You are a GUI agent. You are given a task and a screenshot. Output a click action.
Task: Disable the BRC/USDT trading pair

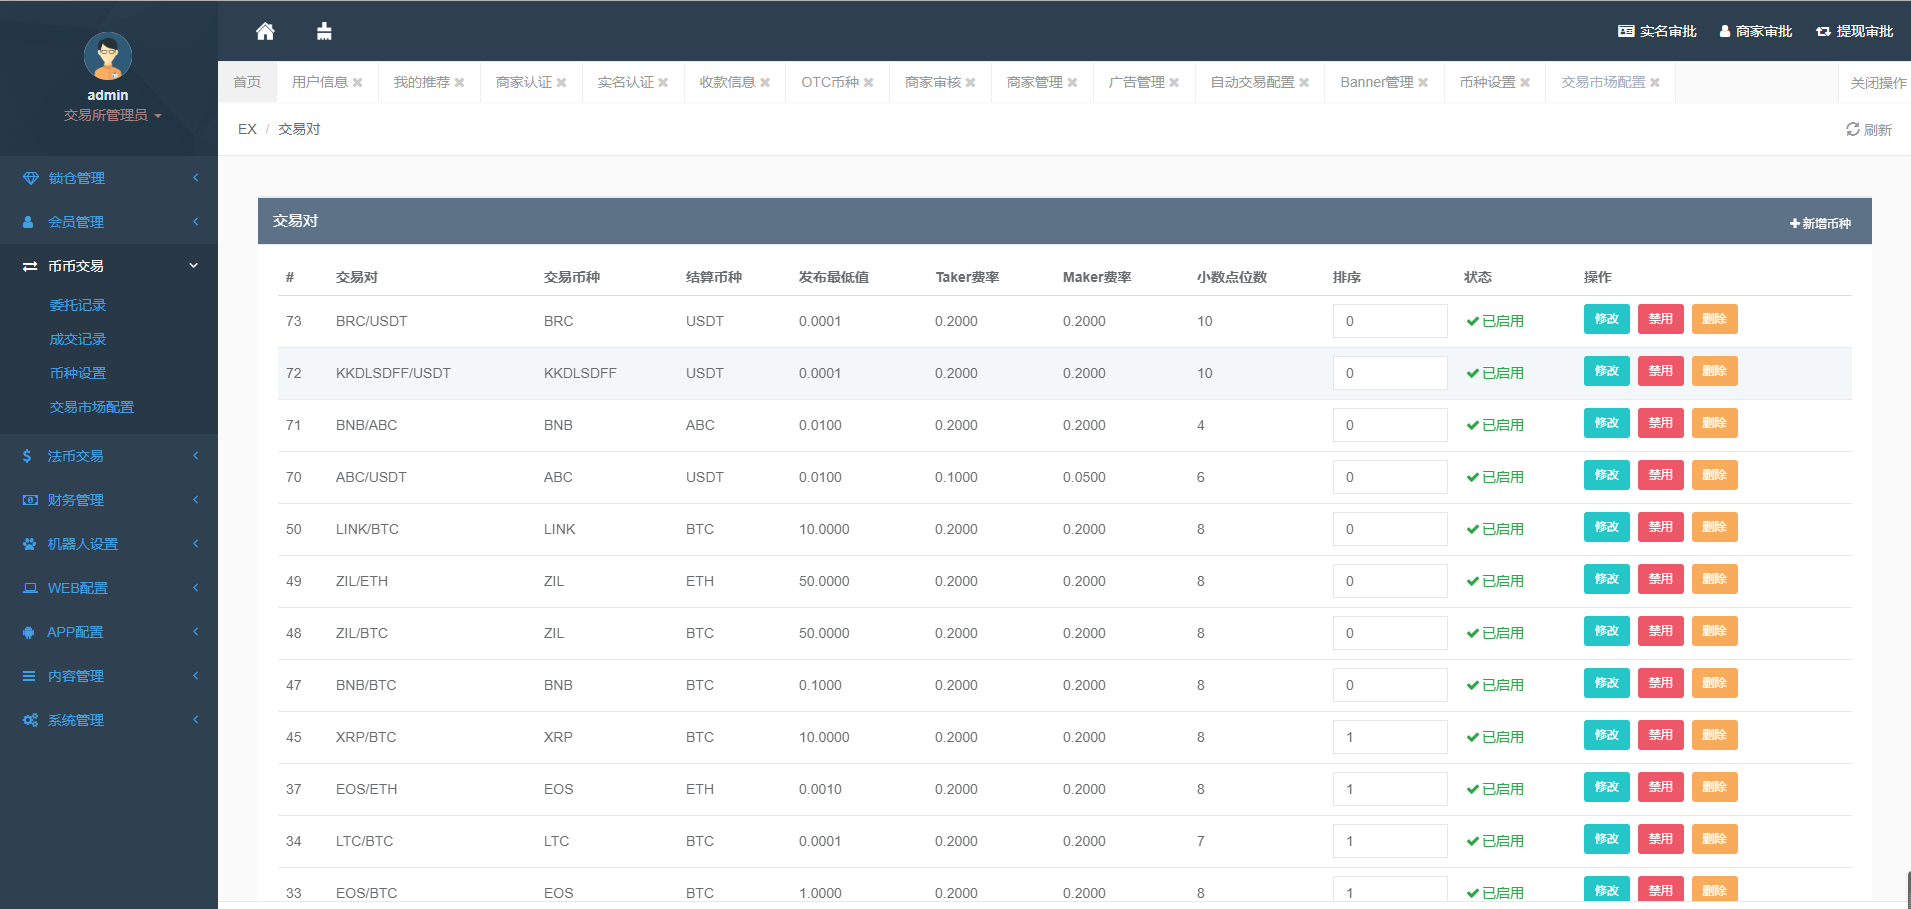pyautogui.click(x=1660, y=319)
